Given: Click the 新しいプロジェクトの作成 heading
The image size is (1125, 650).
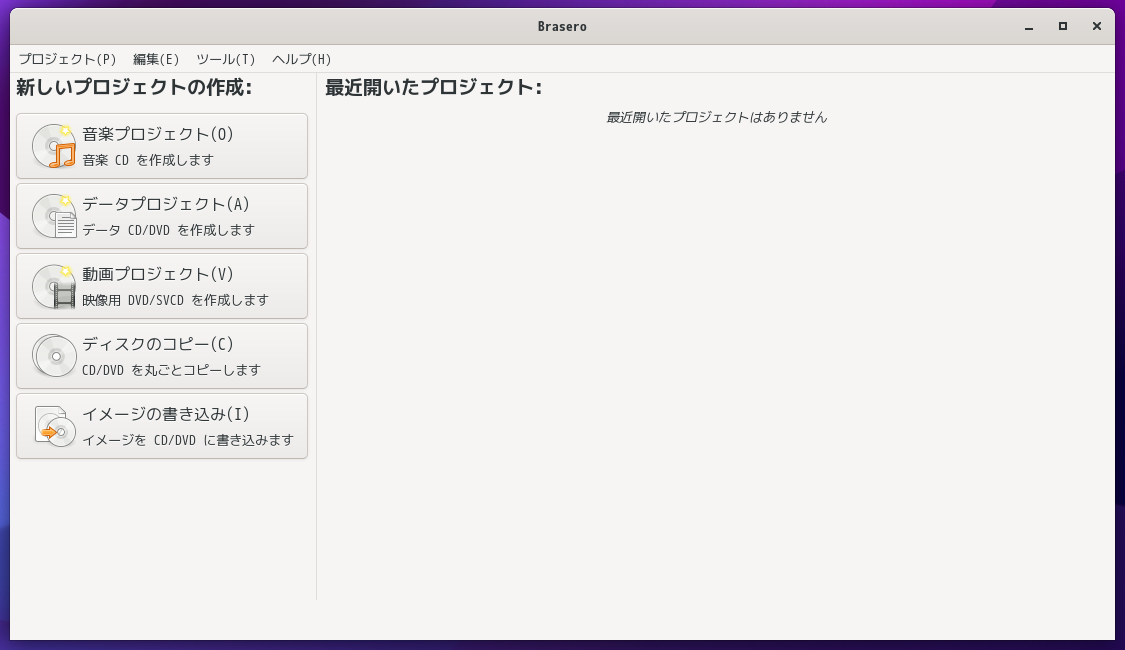Looking at the screenshot, I should click(134, 88).
